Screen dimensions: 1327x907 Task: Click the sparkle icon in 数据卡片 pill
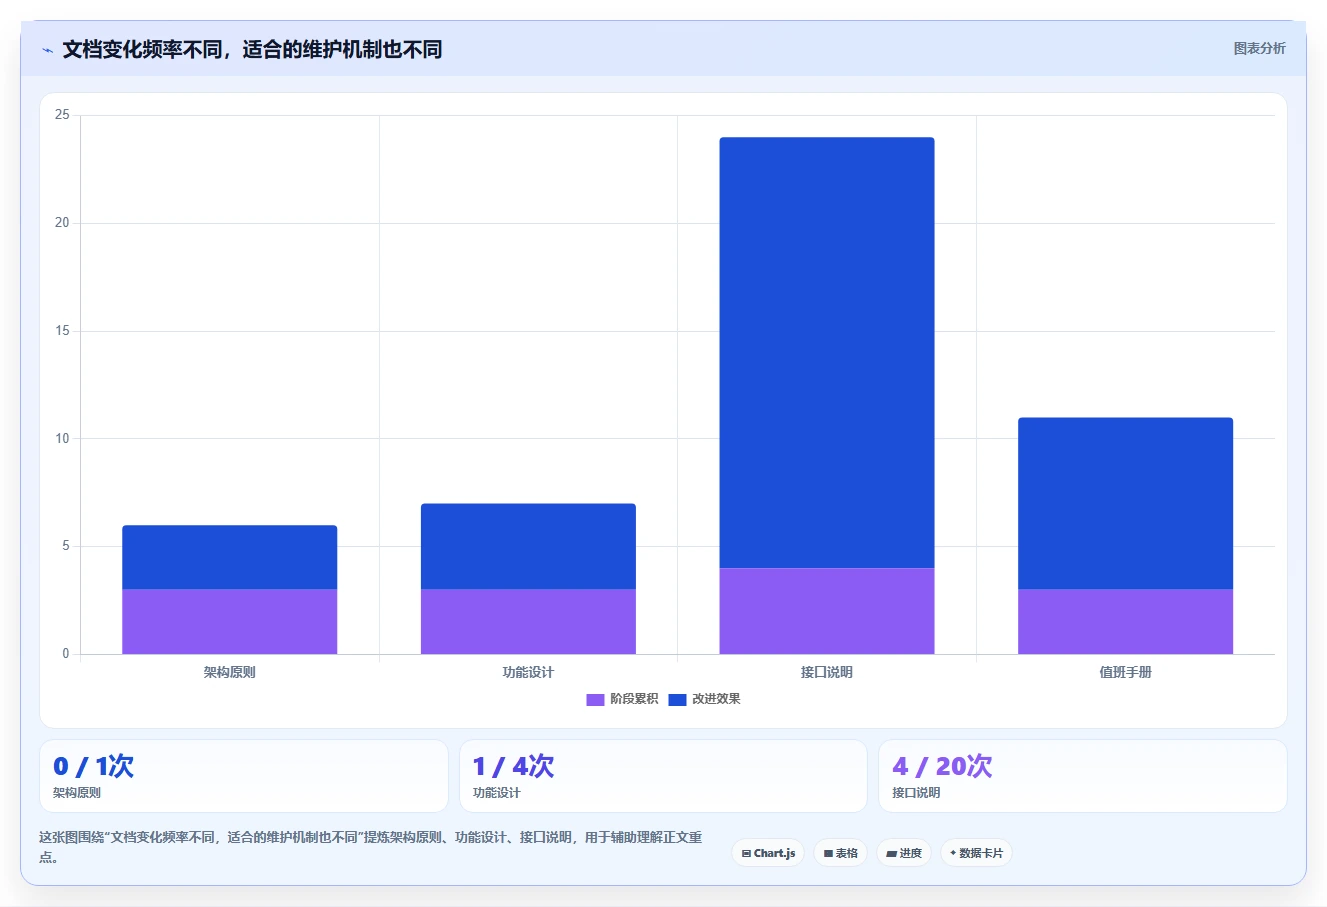[x=953, y=853]
